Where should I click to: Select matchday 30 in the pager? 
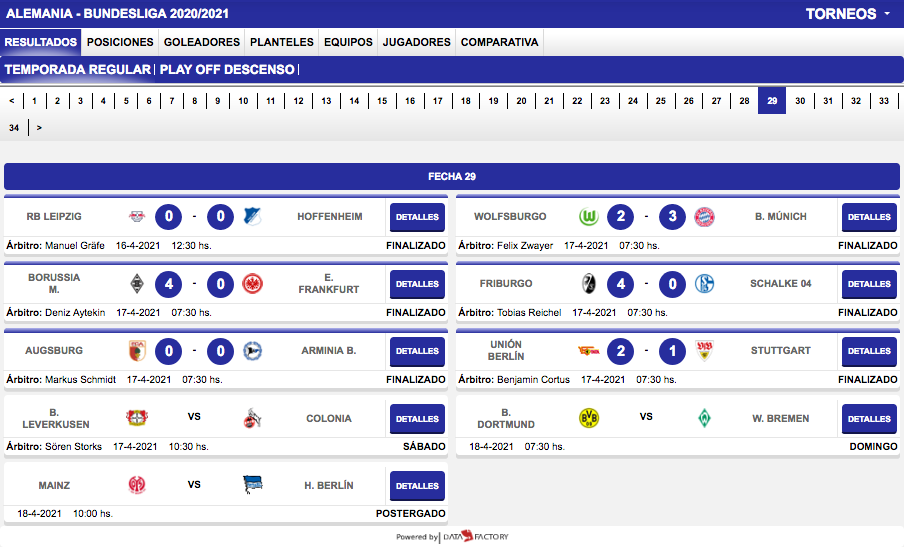(x=800, y=101)
